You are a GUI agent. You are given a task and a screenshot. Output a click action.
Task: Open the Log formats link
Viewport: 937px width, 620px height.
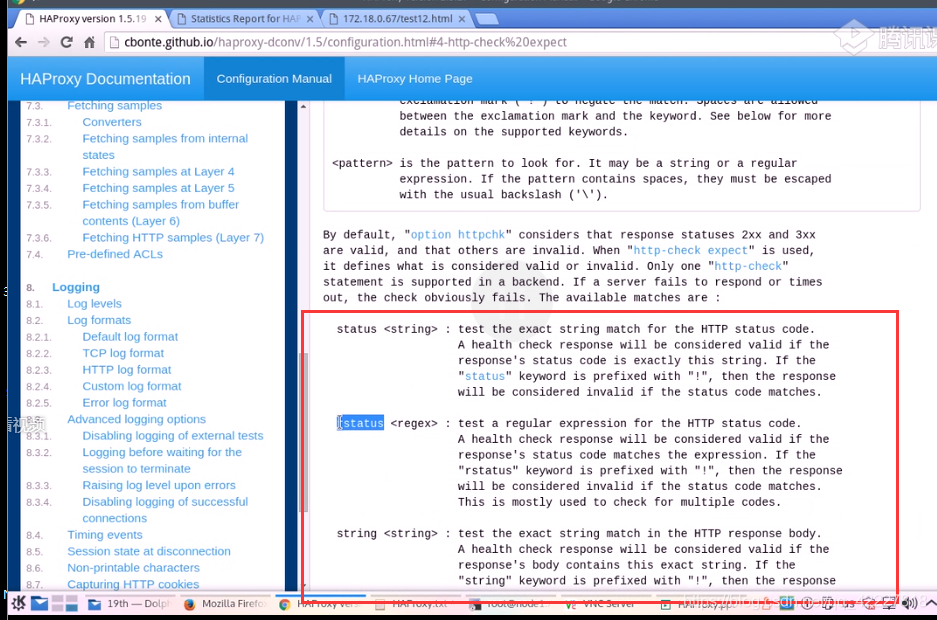point(99,320)
